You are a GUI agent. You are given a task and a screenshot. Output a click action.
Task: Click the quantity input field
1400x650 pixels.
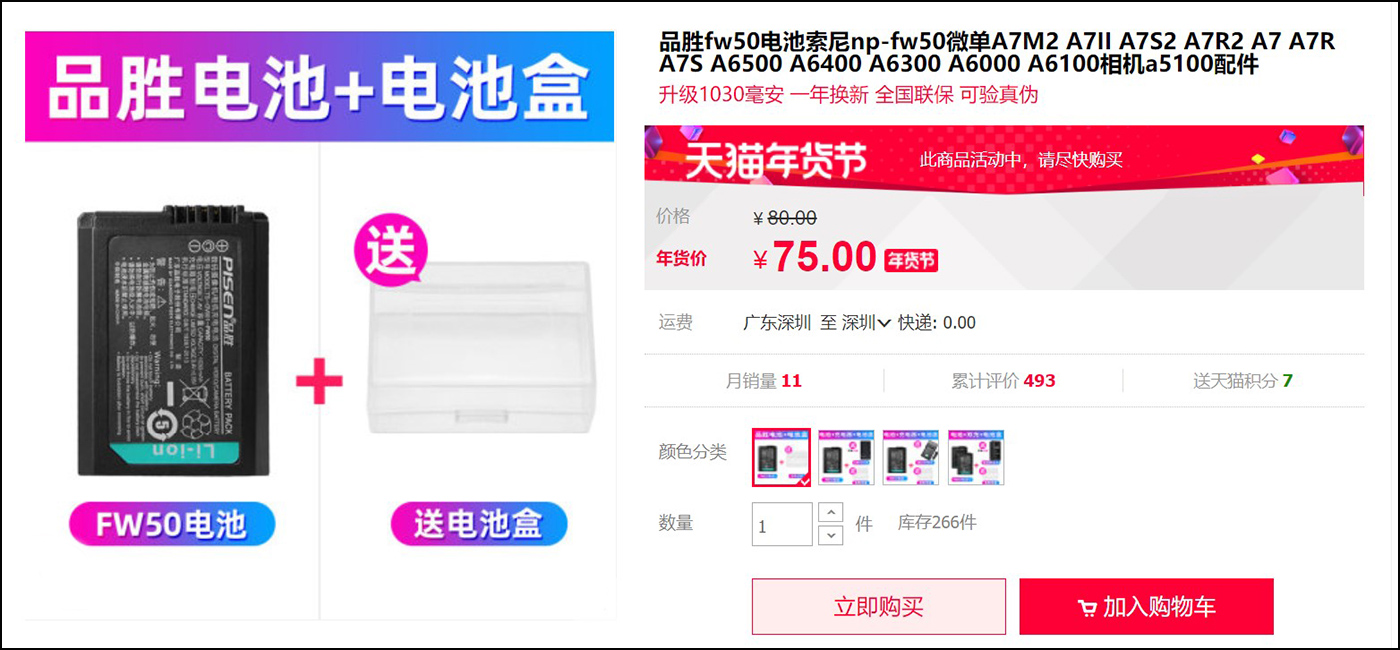[782, 525]
